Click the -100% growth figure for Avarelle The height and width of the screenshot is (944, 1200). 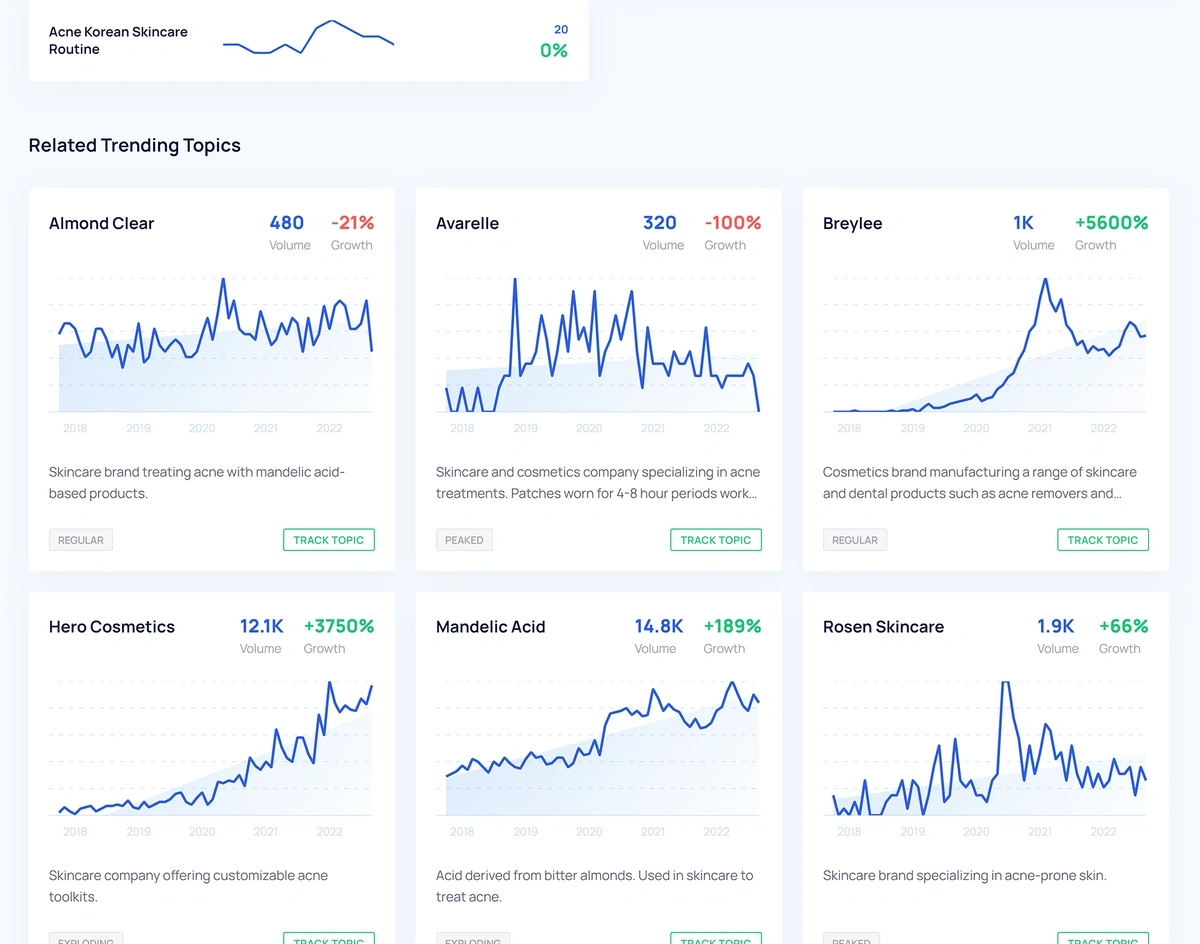(x=733, y=223)
